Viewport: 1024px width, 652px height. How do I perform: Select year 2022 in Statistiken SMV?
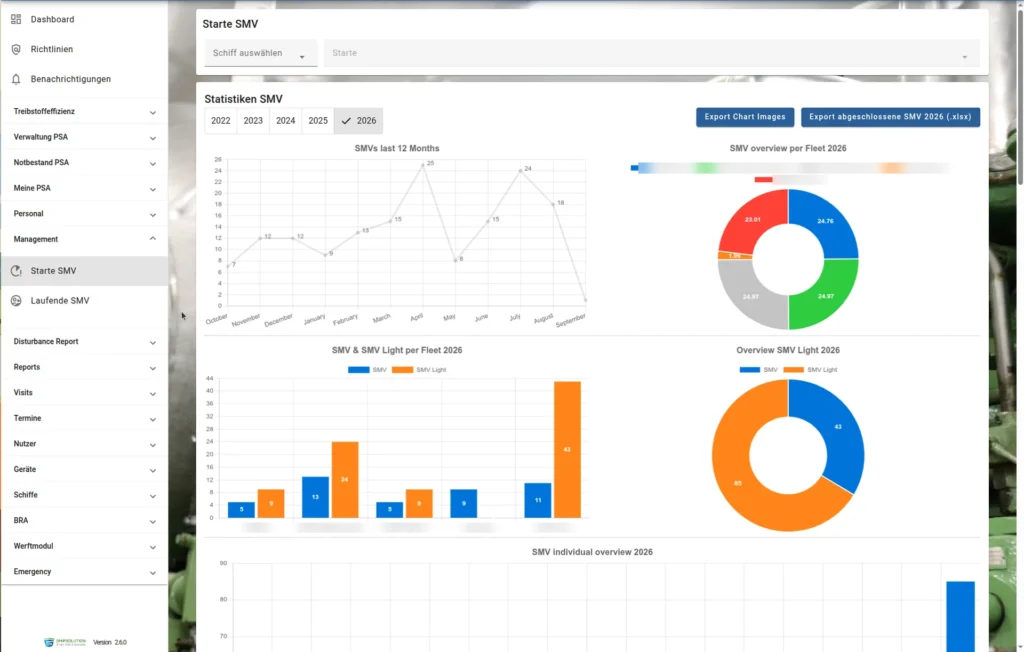click(x=221, y=121)
